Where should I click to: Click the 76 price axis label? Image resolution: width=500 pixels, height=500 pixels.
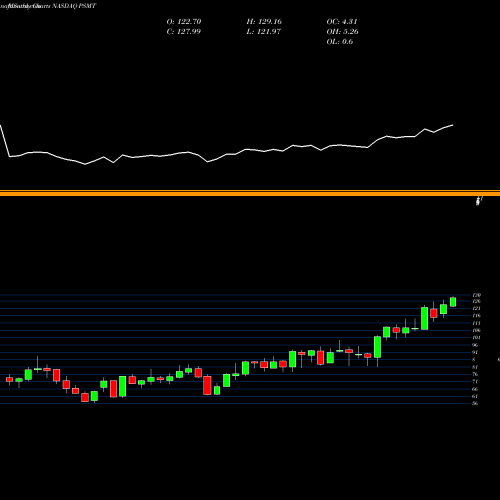point(475,374)
